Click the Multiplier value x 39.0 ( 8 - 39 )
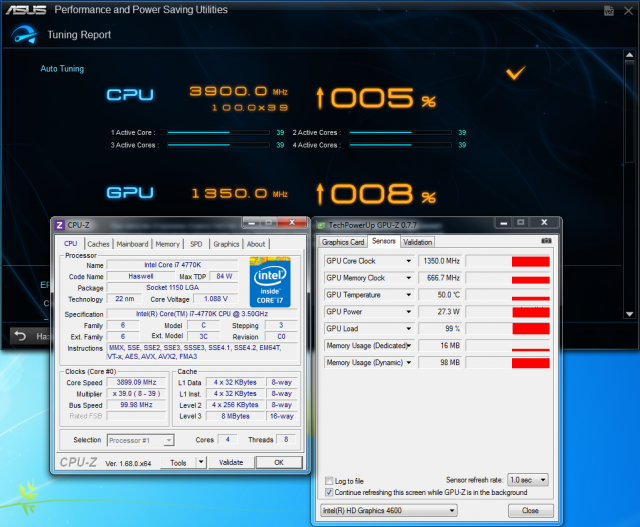The image size is (640, 527). coord(136,394)
